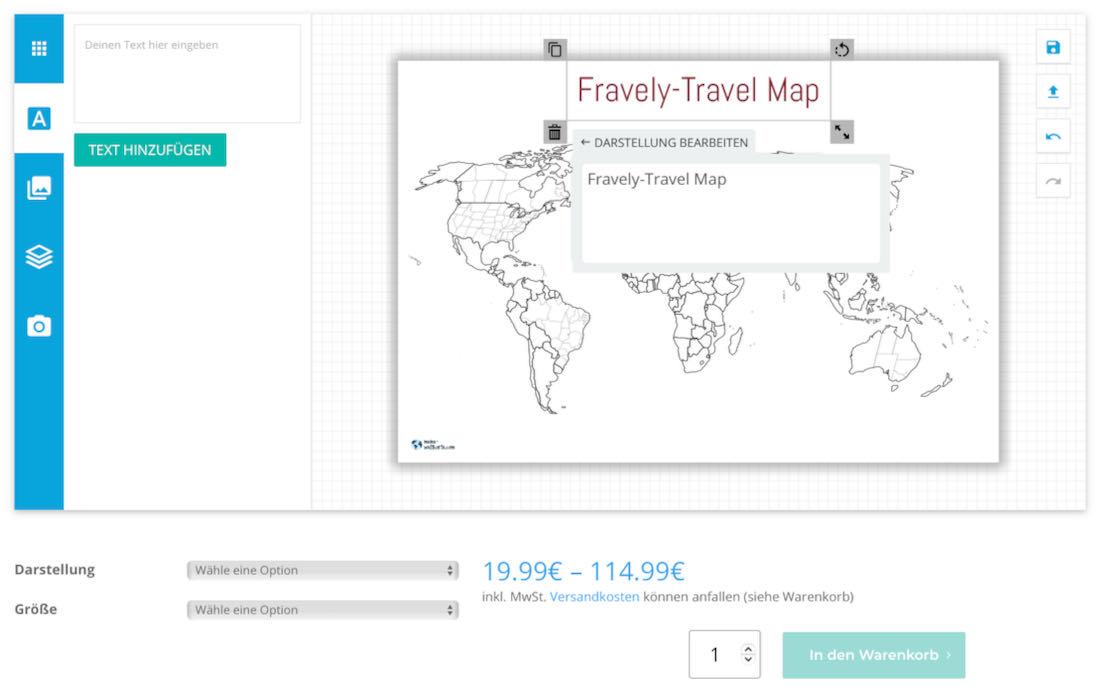The width and height of the screenshot is (1100, 688).
Task: Expand the Größe option dropdown
Action: [323, 610]
